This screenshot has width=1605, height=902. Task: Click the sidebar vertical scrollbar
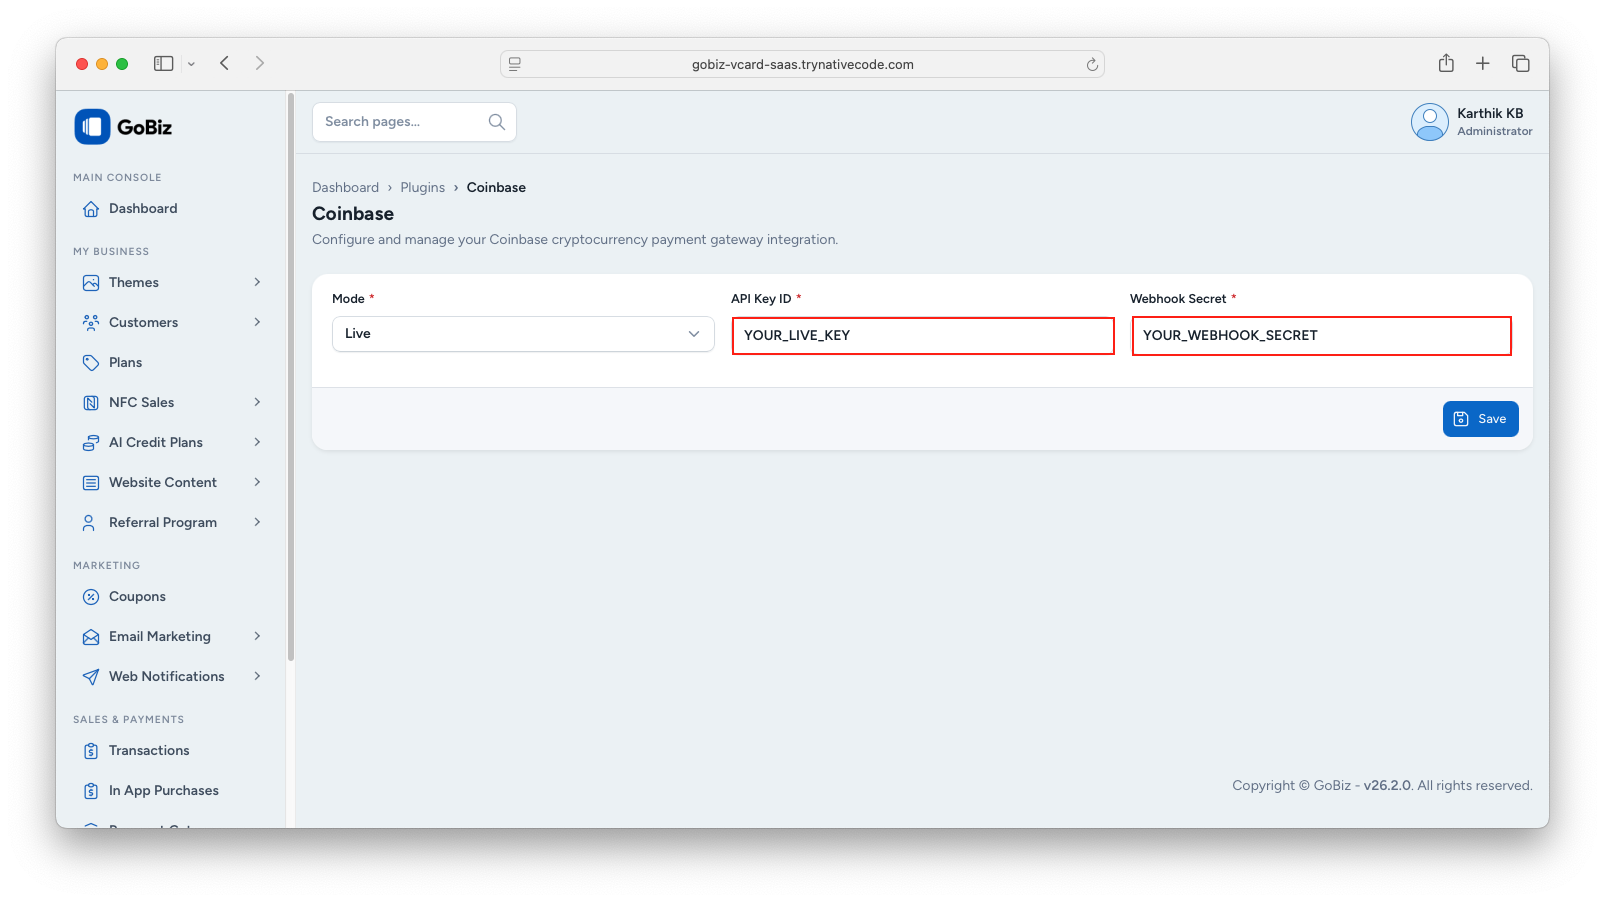point(291,378)
